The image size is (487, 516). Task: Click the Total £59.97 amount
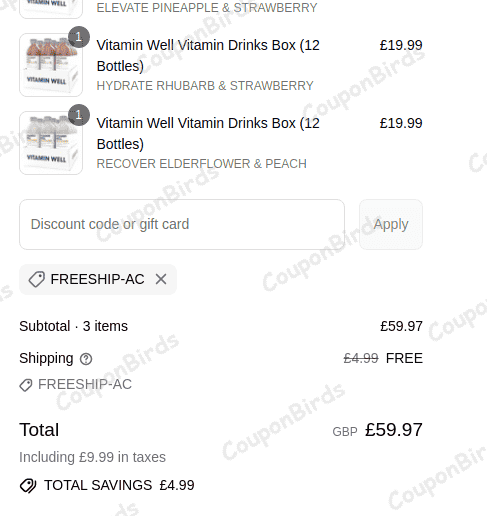tap(394, 430)
